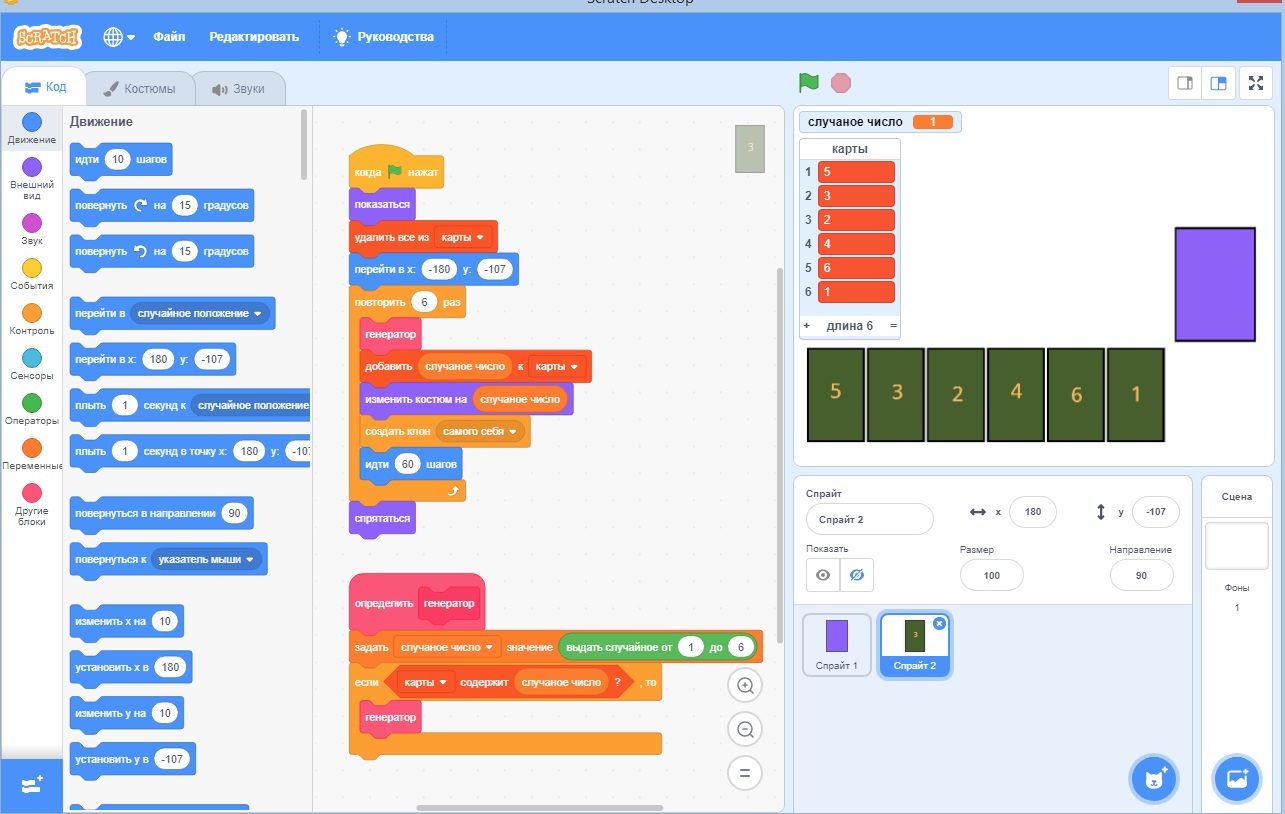Click the green flag to run project
Image resolution: width=1285 pixels, height=814 pixels.
coord(808,83)
